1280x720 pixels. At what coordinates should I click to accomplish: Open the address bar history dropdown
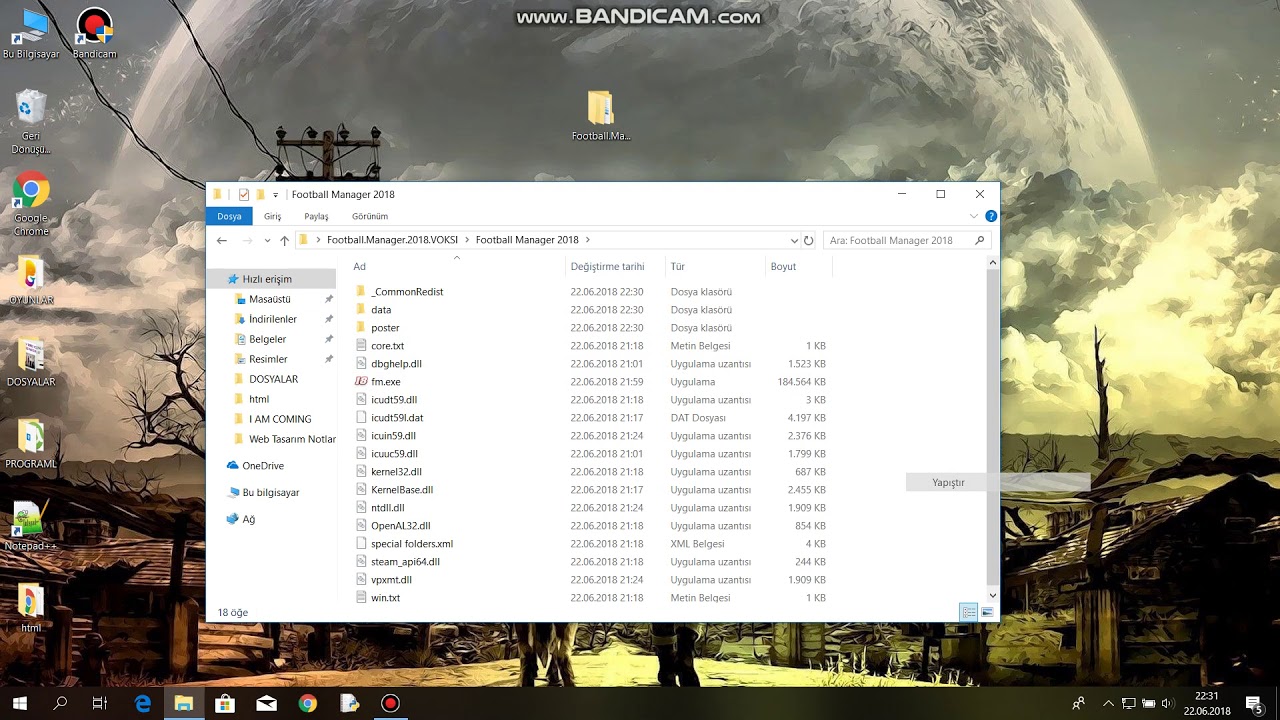click(x=794, y=240)
